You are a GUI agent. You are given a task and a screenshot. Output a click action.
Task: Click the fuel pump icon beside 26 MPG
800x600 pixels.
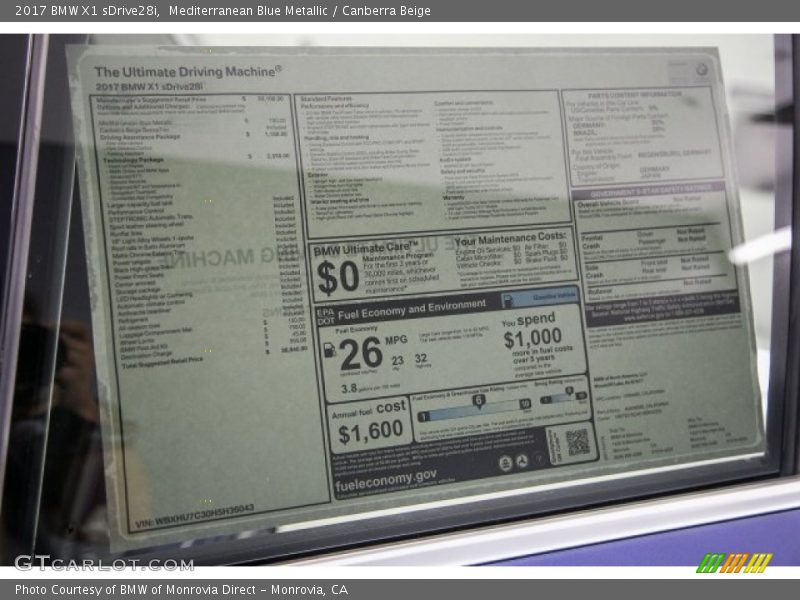(329, 350)
